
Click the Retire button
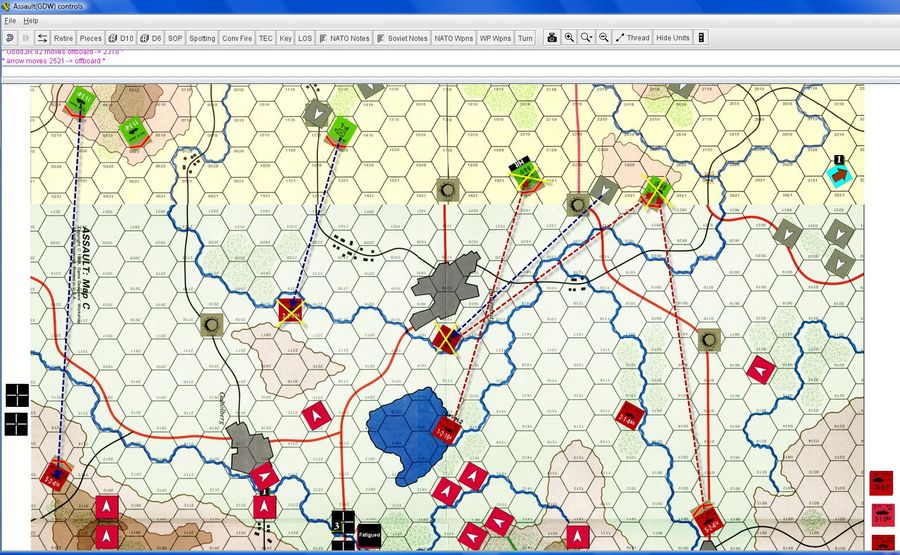[63, 38]
